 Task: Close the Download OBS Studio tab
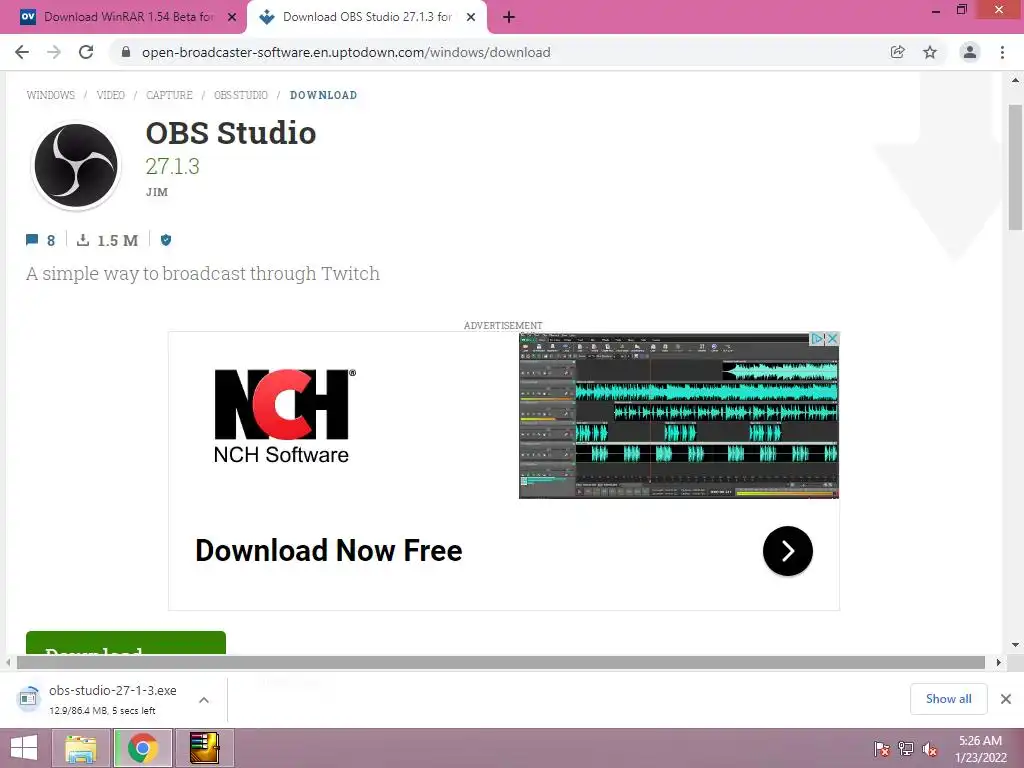[471, 17]
